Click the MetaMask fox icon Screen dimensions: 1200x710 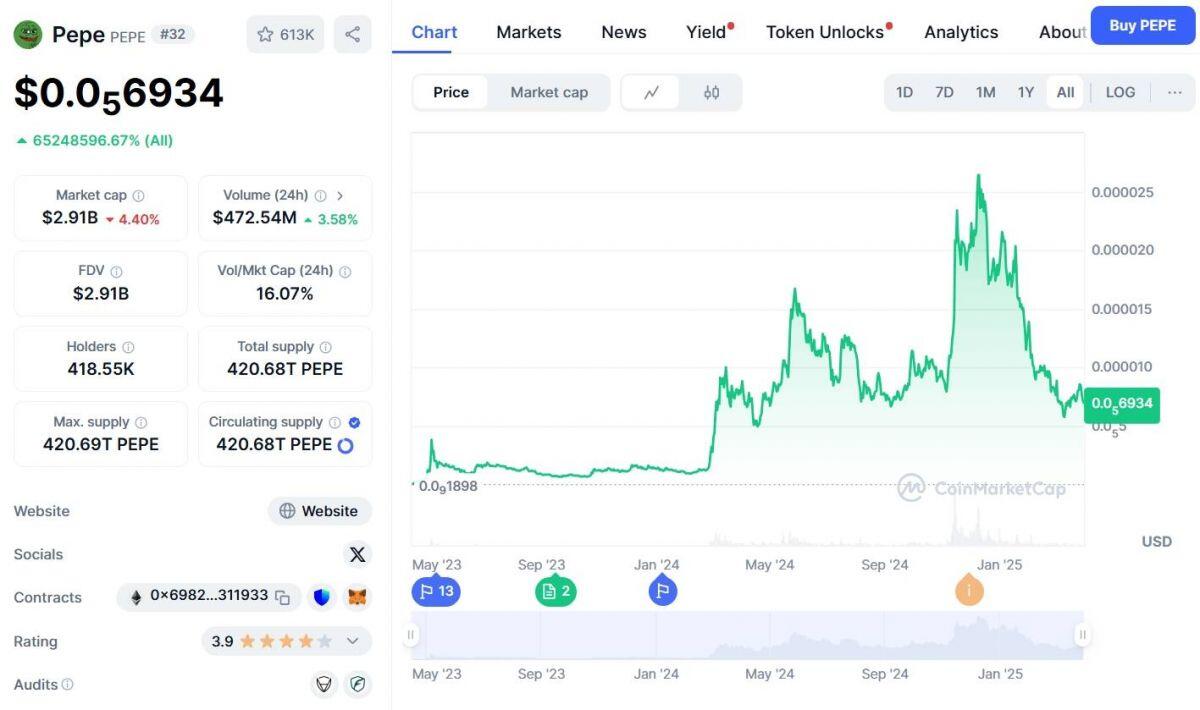click(x=357, y=597)
